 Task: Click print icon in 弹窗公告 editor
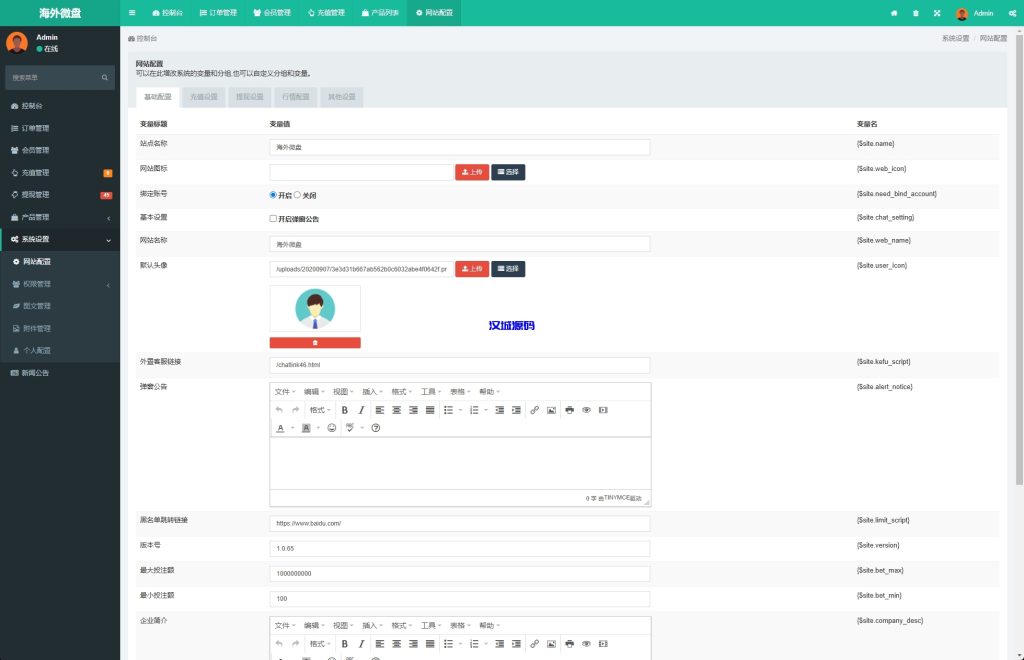[x=569, y=410]
